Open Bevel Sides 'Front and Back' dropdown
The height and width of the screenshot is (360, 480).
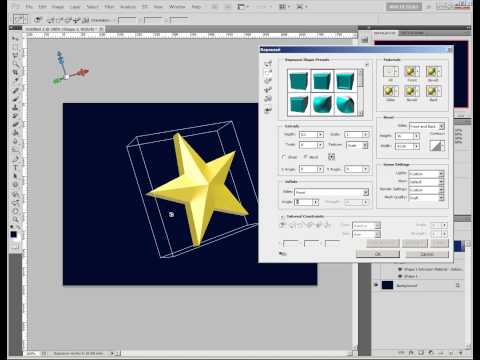pos(427,126)
